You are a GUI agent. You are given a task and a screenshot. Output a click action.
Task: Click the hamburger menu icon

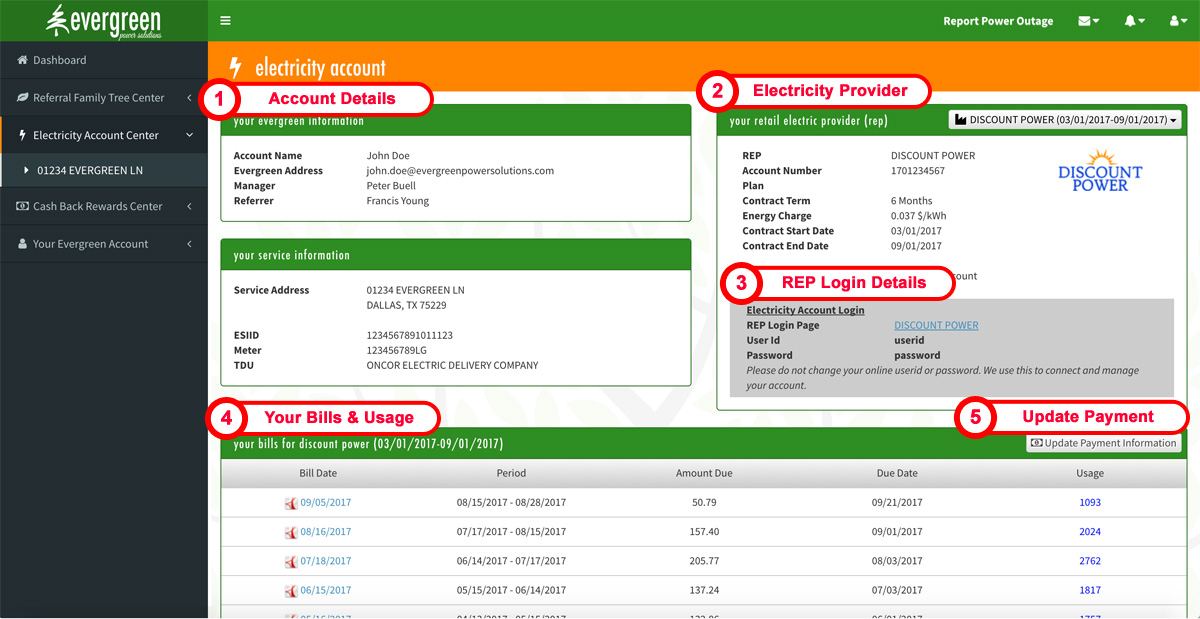click(x=226, y=20)
